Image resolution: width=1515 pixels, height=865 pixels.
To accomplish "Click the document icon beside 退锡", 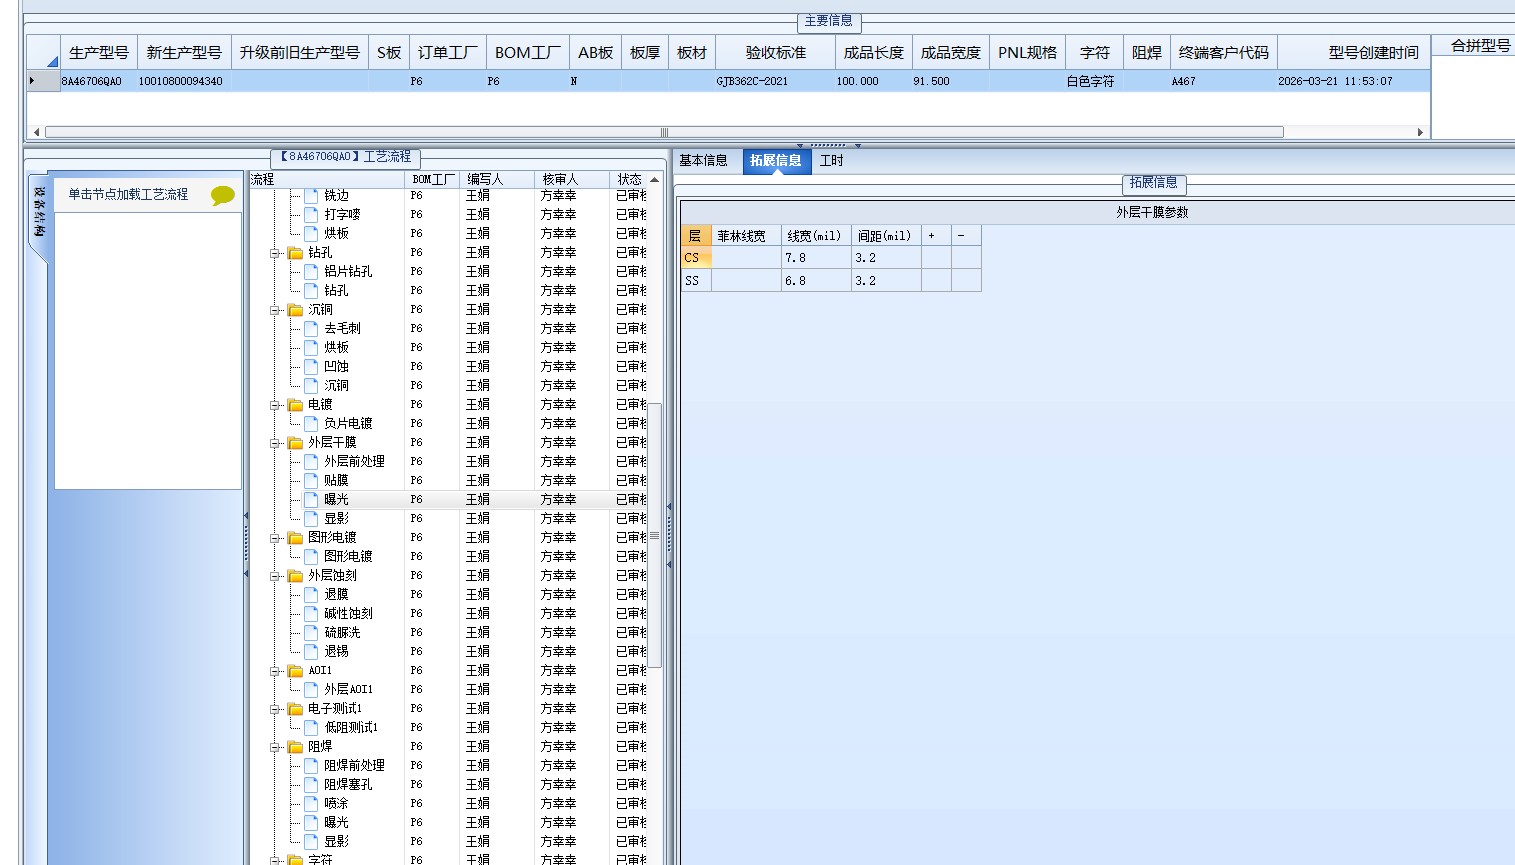I will tap(311, 651).
